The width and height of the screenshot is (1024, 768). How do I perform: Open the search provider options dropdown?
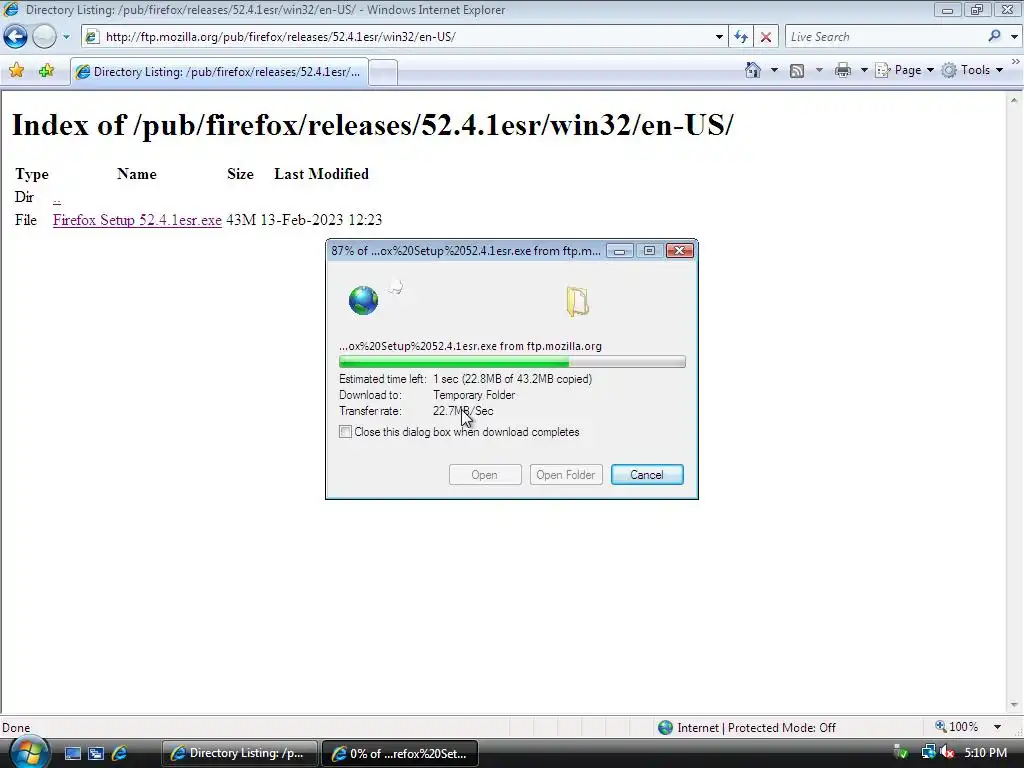1014,37
